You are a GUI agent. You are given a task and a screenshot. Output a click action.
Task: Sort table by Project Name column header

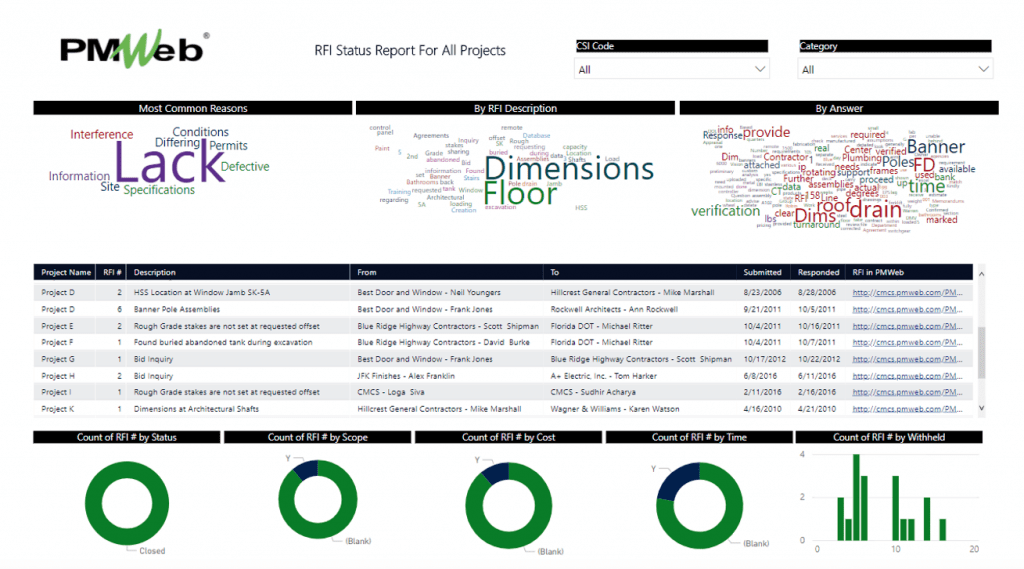65,272
